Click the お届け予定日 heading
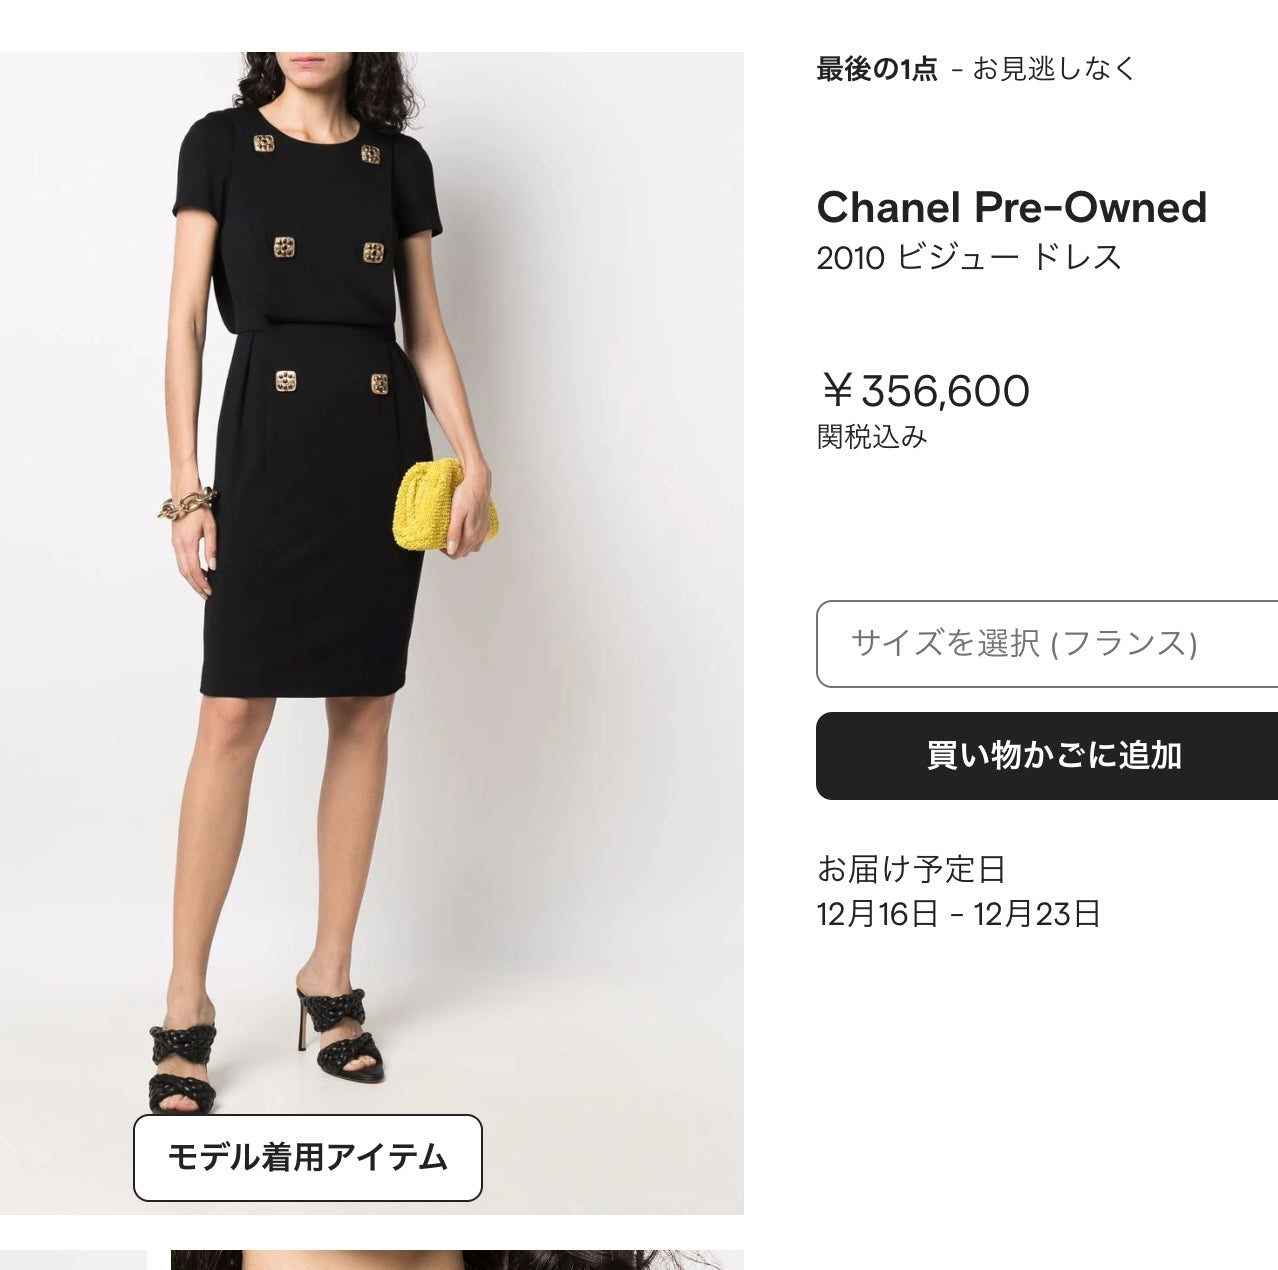The width and height of the screenshot is (1278, 1270). [911, 869]
